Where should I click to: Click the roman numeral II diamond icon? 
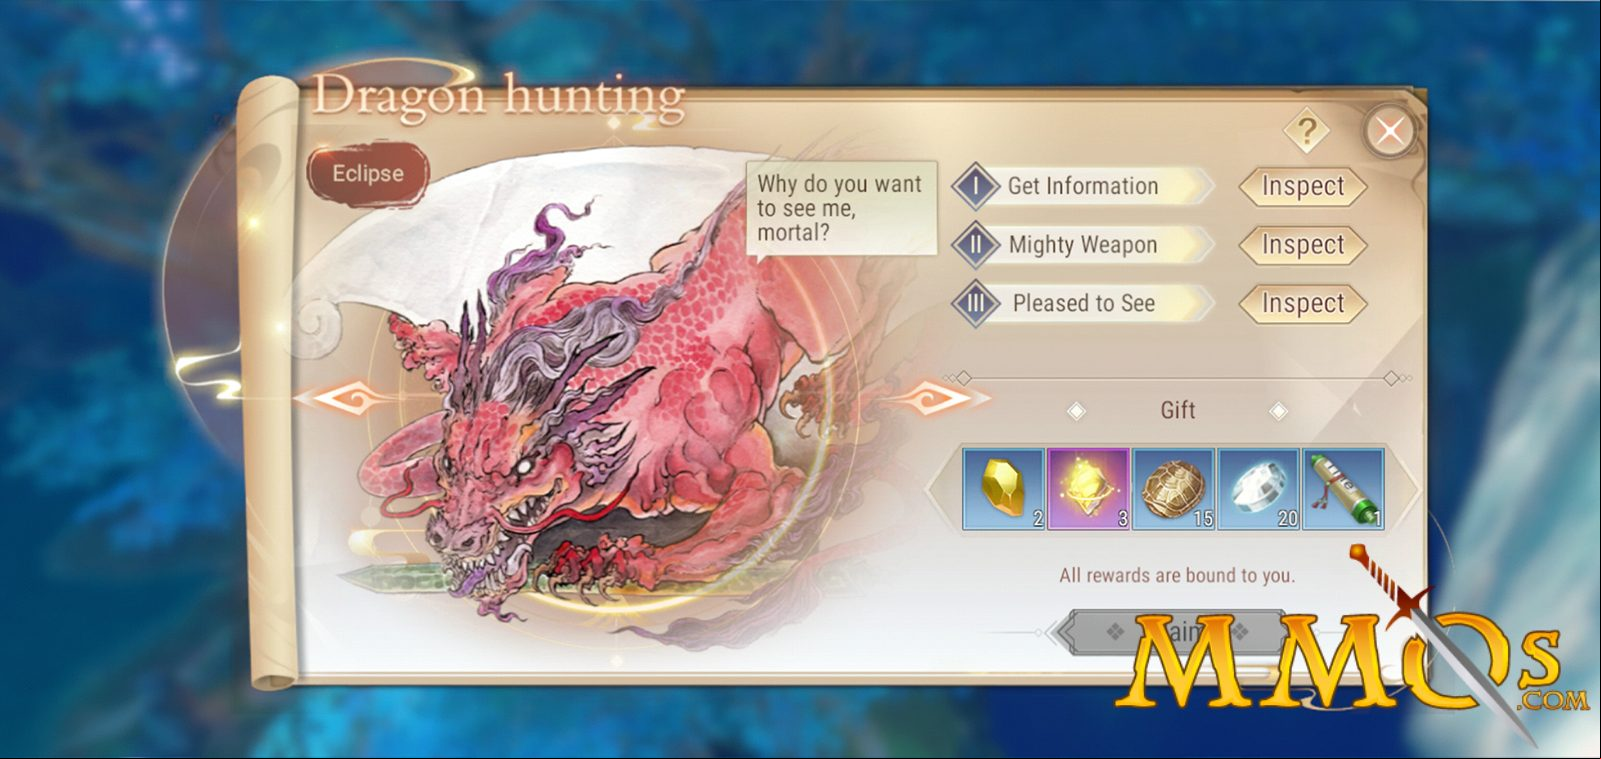tap(976, 245)
